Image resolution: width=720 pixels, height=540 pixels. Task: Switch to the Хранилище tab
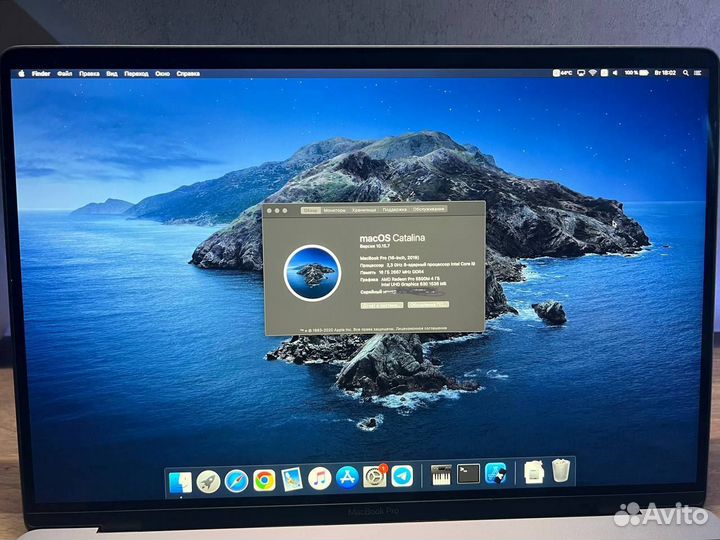(x=364, y=210)
